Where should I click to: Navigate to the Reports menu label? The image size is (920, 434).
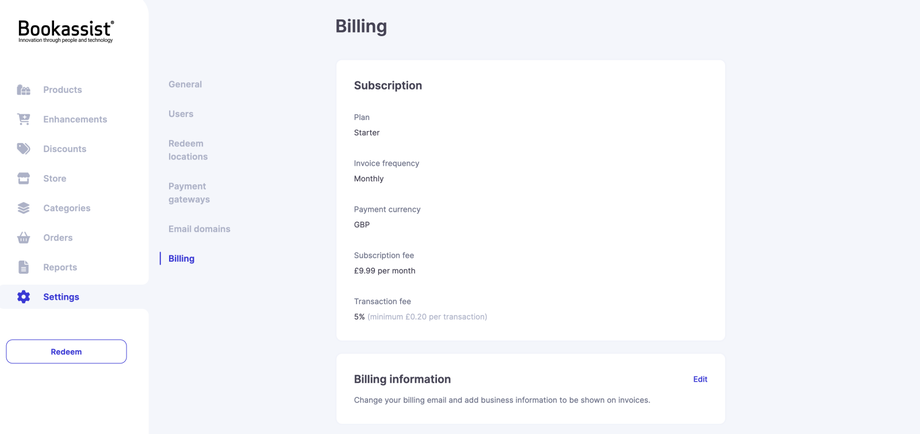coord(60,267)
